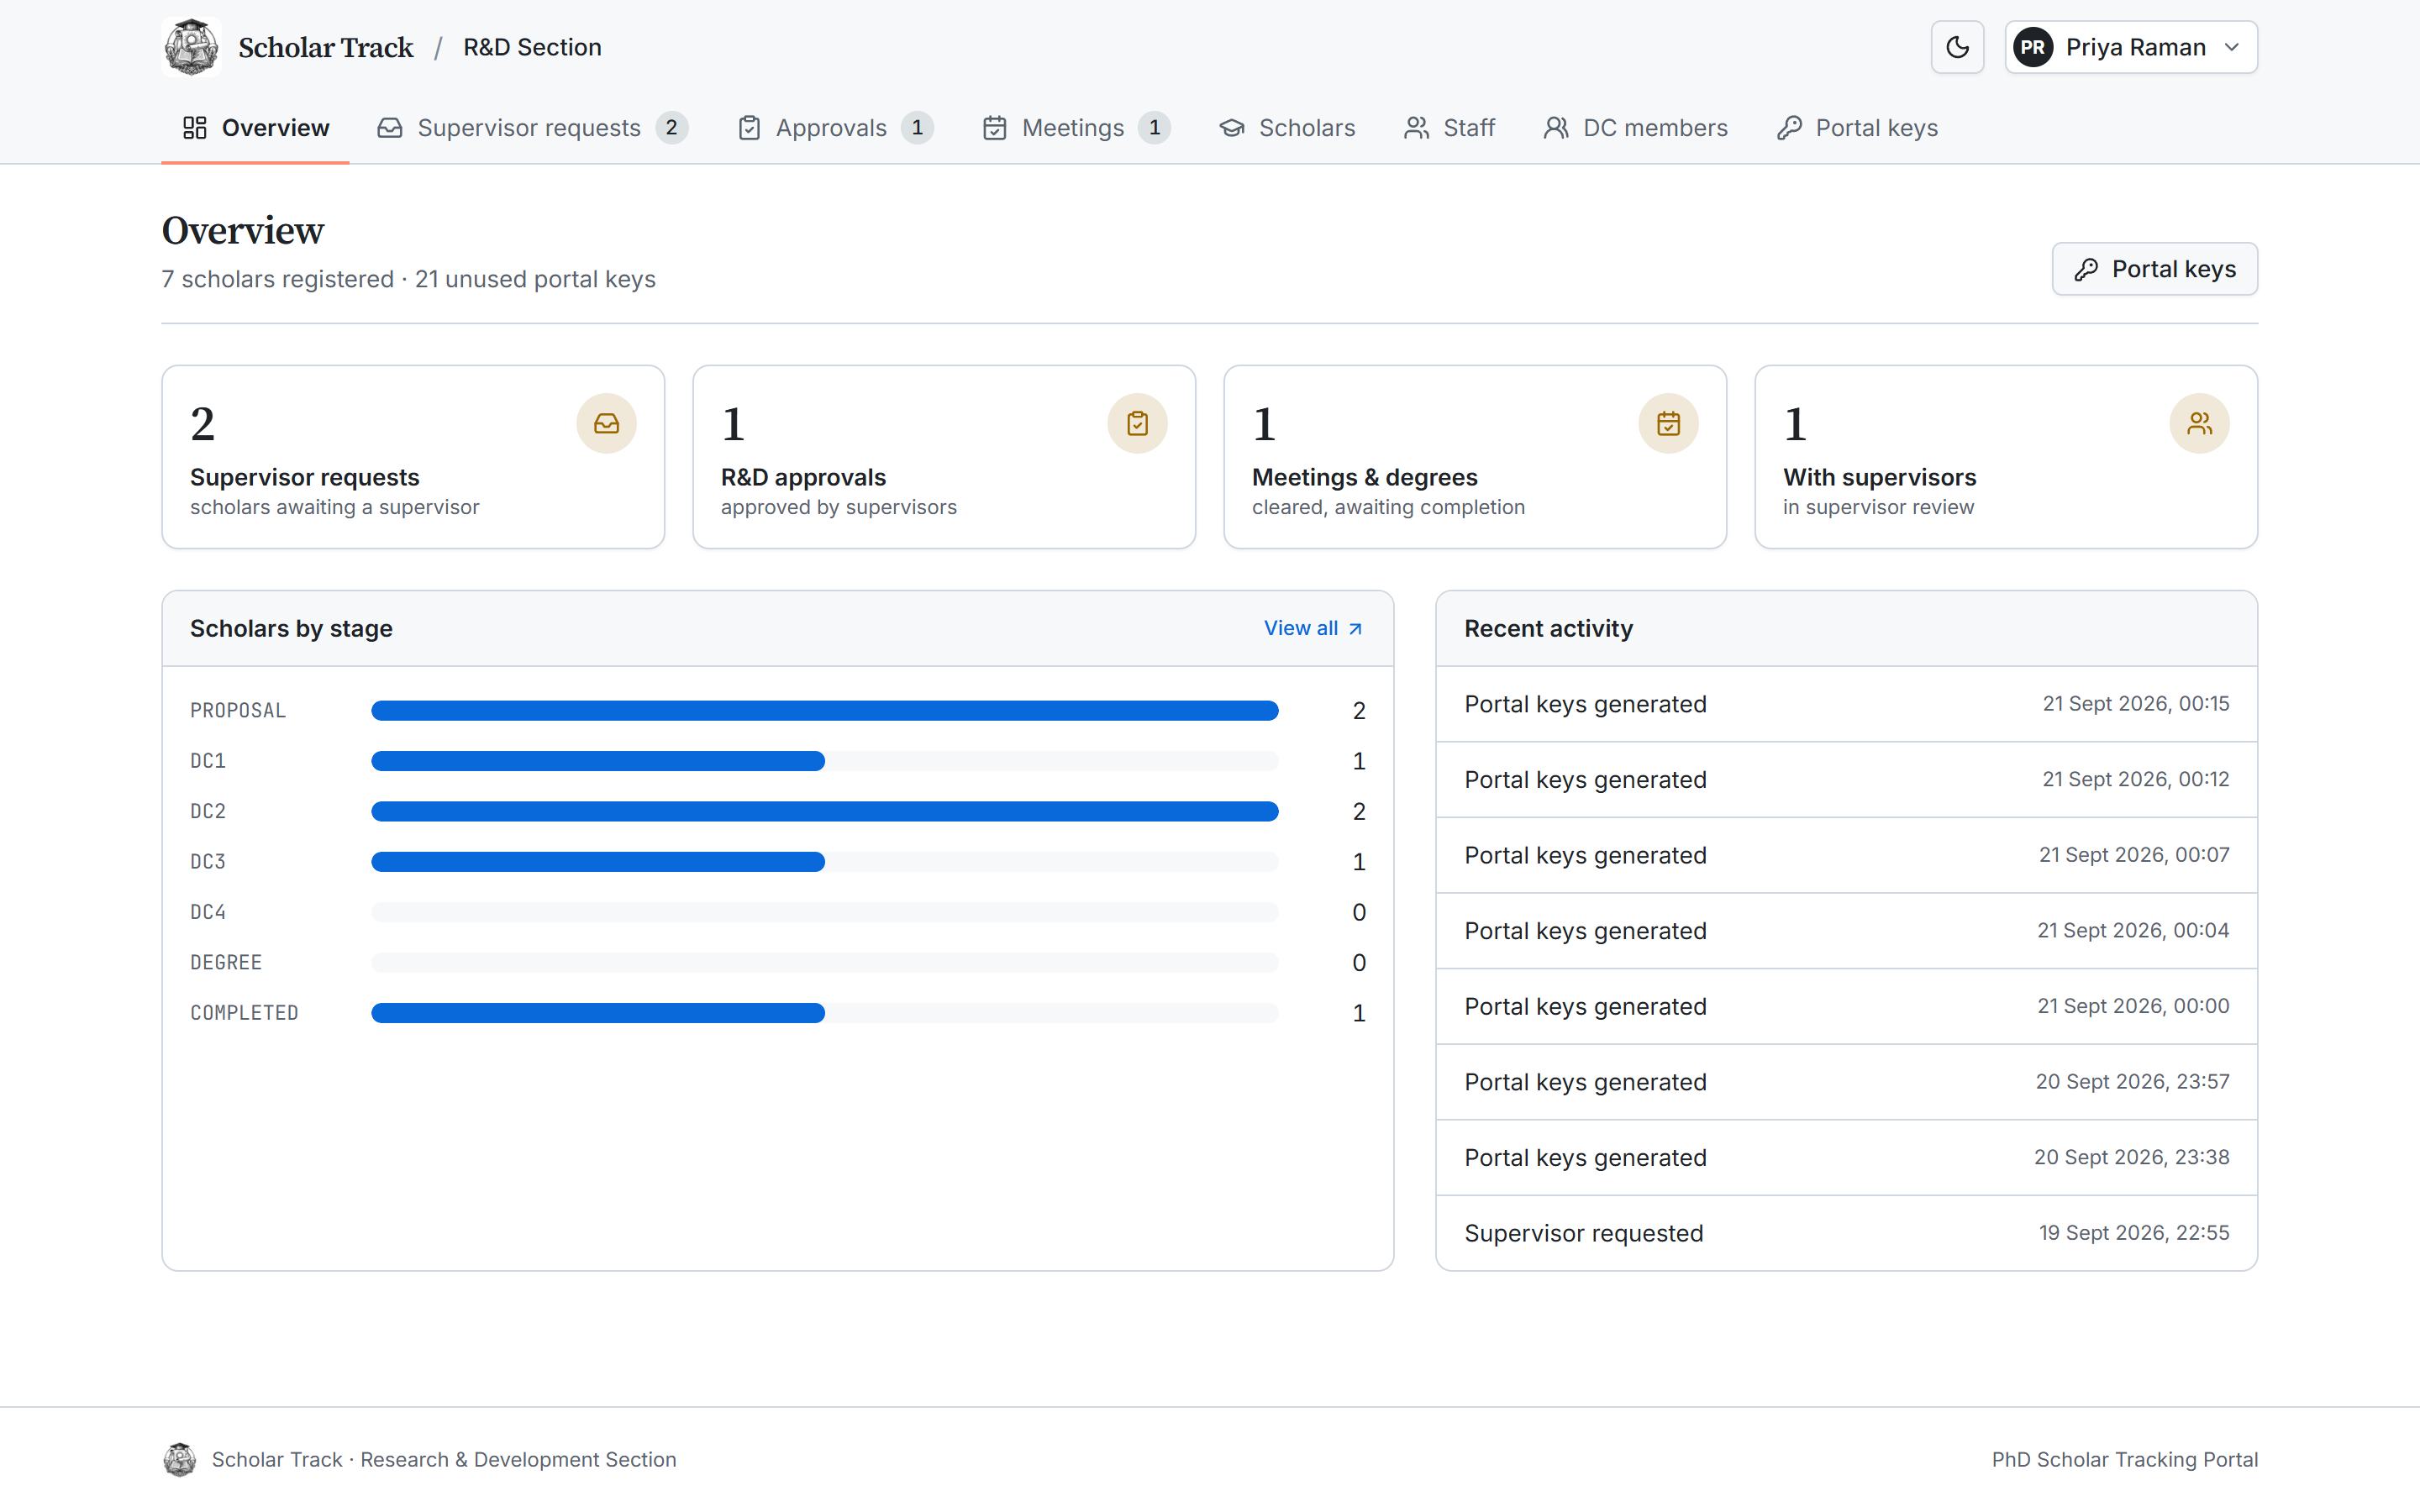Click the badge count 1 on Meetings tab
This screenshot has height=1512, width=2420.
(1154, 128)
